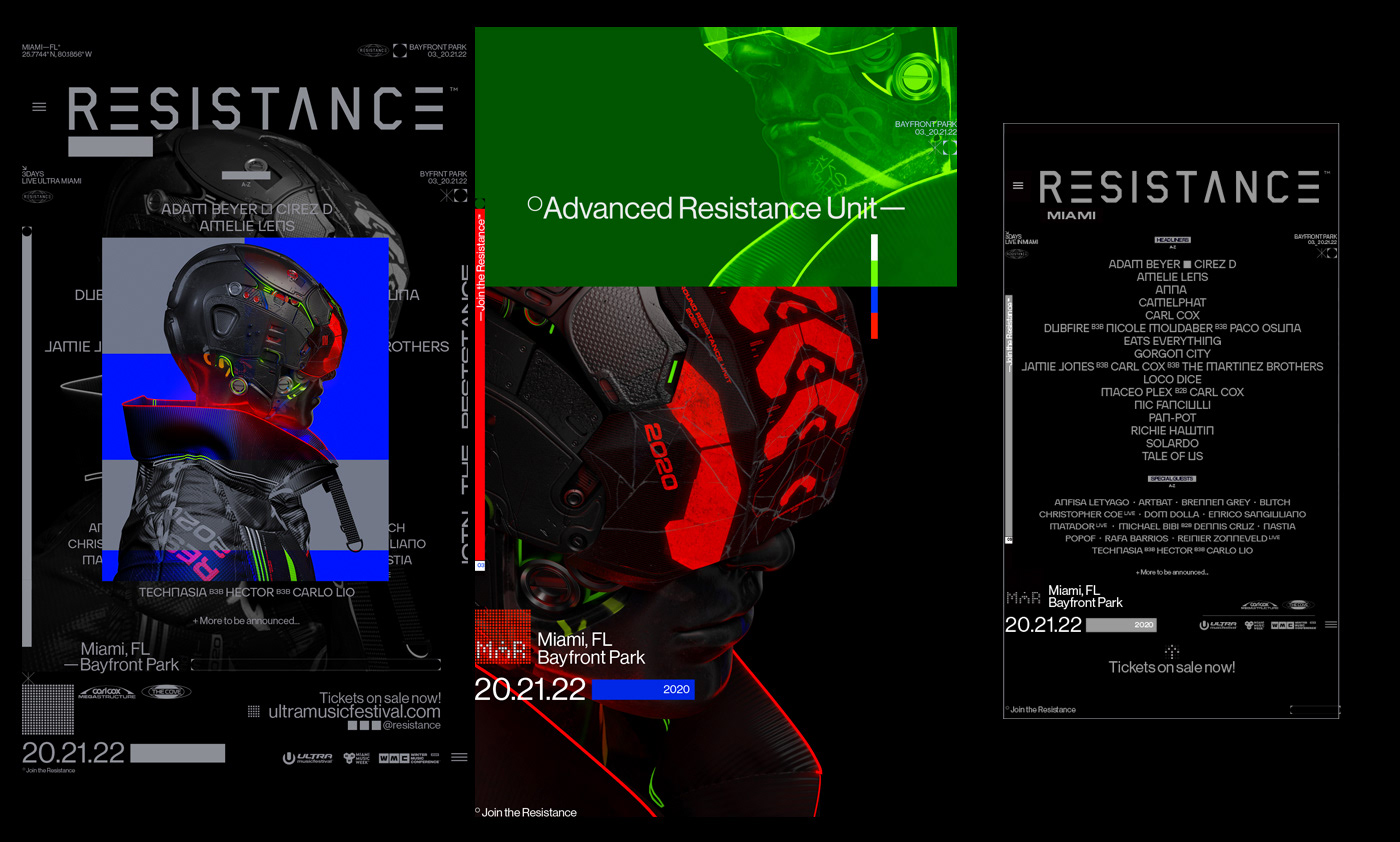Click the MAR dotted red tile on center poster
This screenshot has height=842, width=1400.
502,637
